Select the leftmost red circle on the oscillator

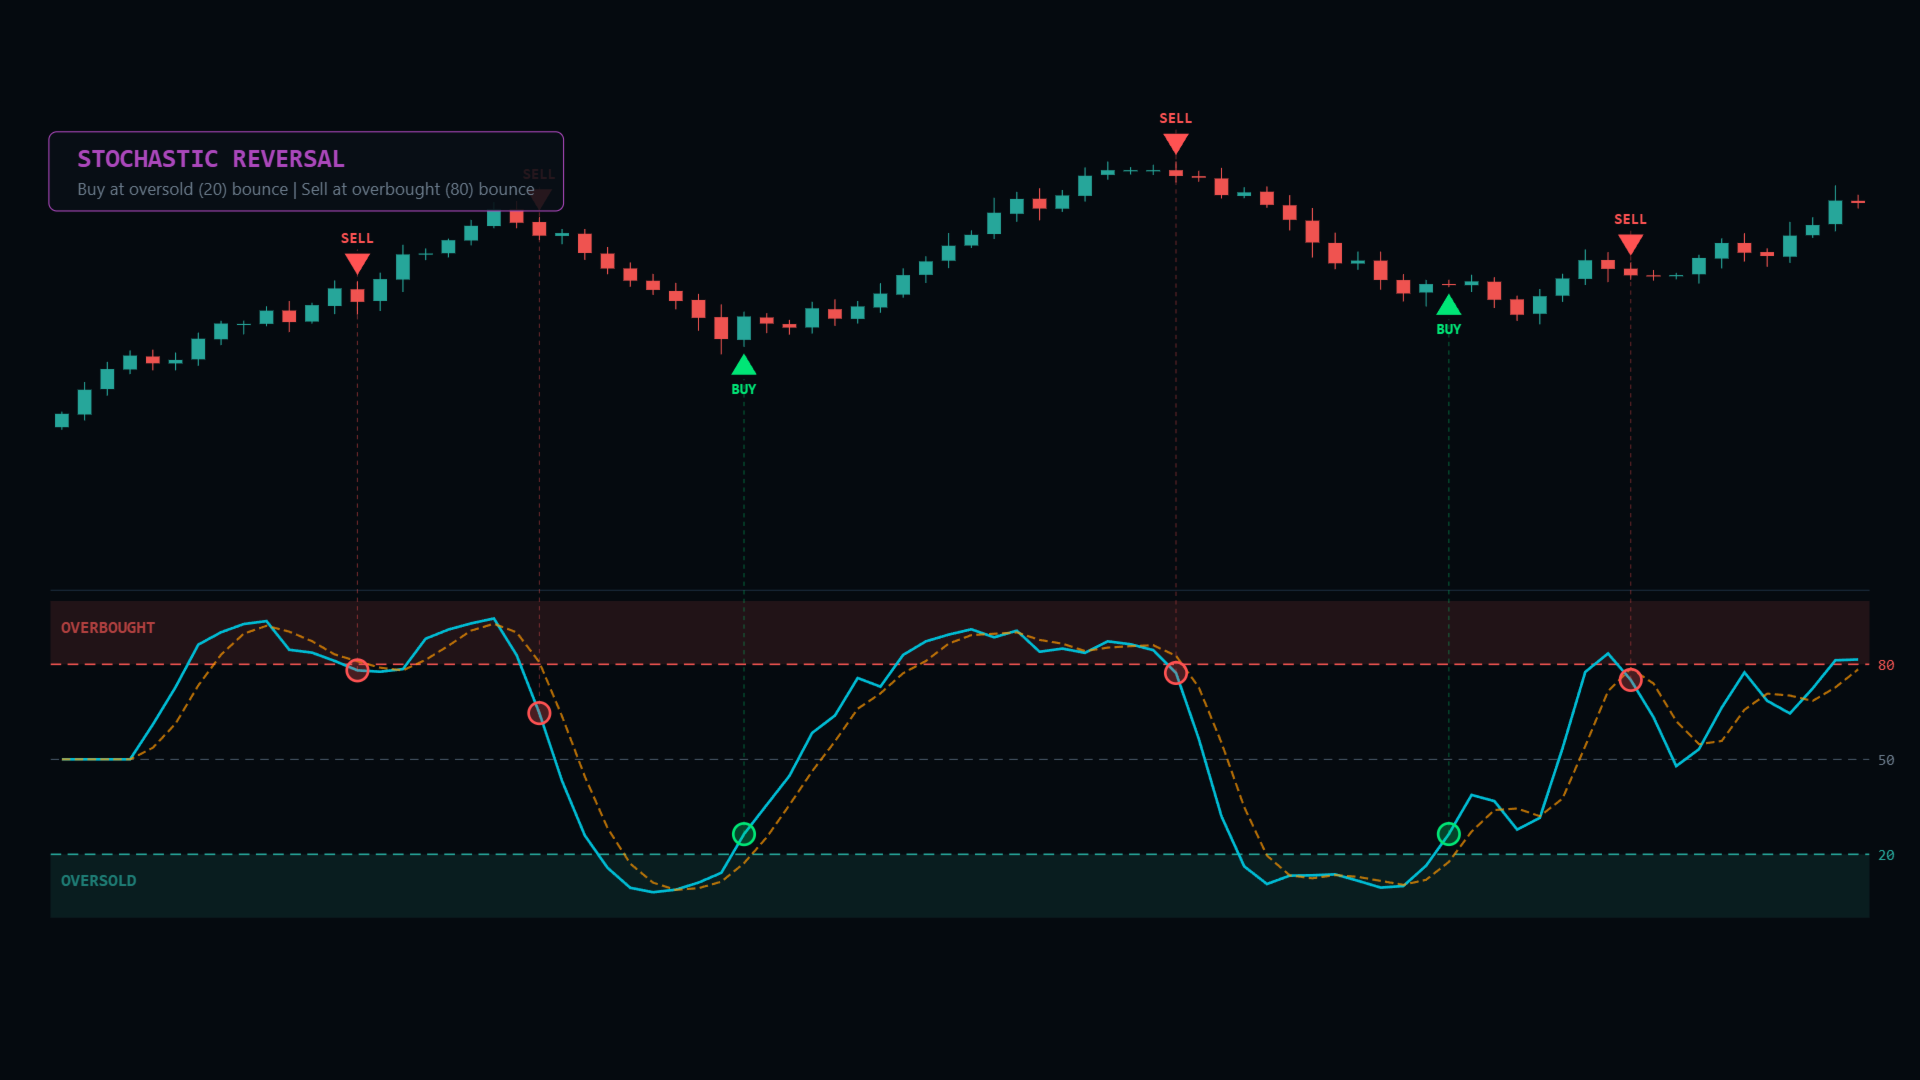click(357, 671)
